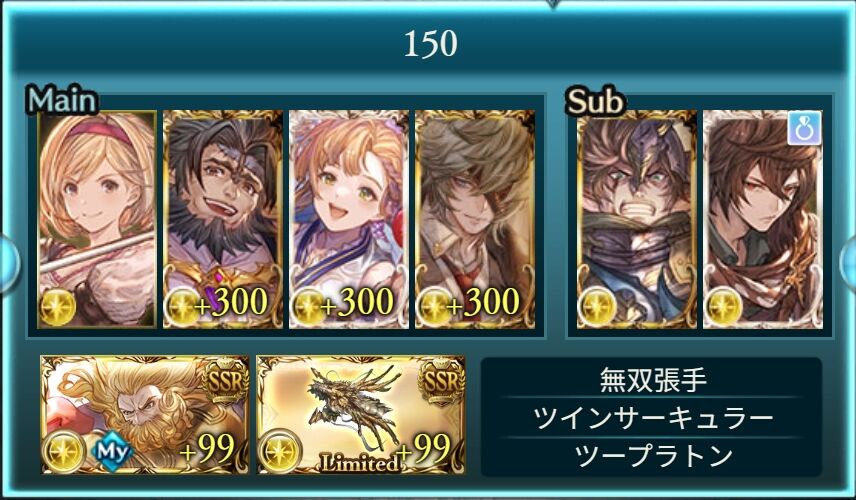Click the gold orb on bearded character
The height and width of the screenshot is (500, 856).
click(182, 308)
